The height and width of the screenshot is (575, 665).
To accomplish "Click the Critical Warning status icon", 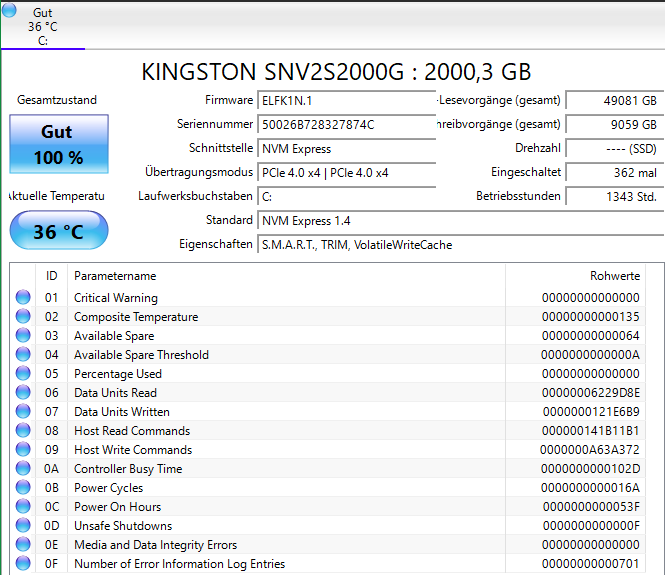I will pyautogui.click(x=23, y=298).
